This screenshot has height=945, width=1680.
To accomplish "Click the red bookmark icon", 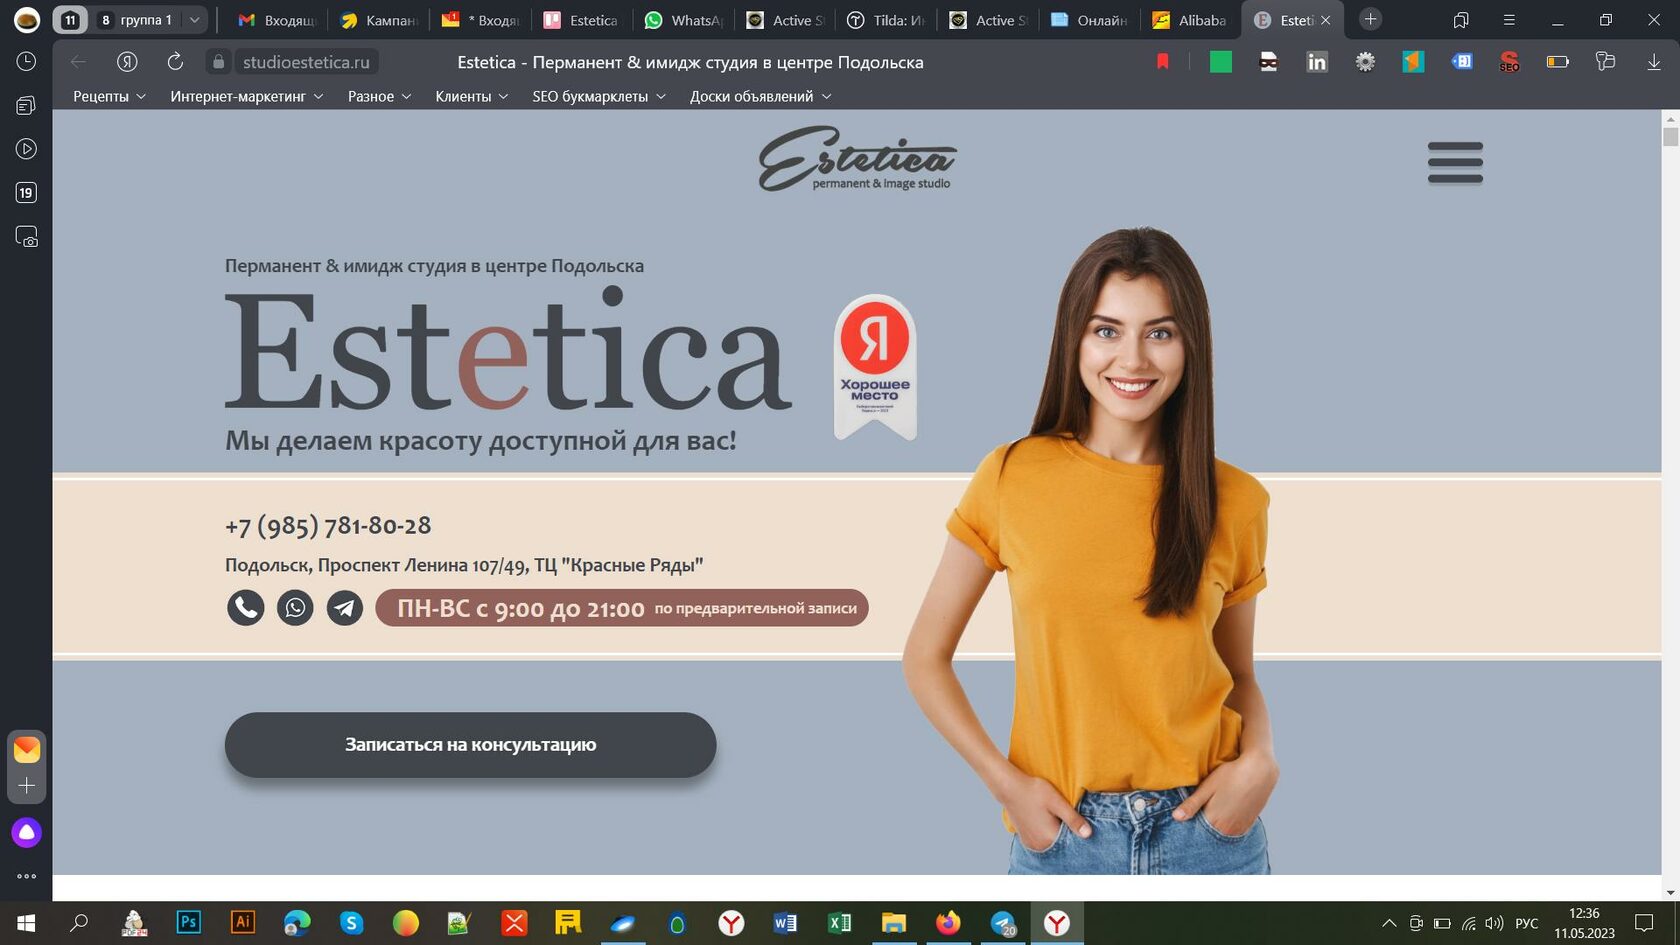I will point(1162,62).
